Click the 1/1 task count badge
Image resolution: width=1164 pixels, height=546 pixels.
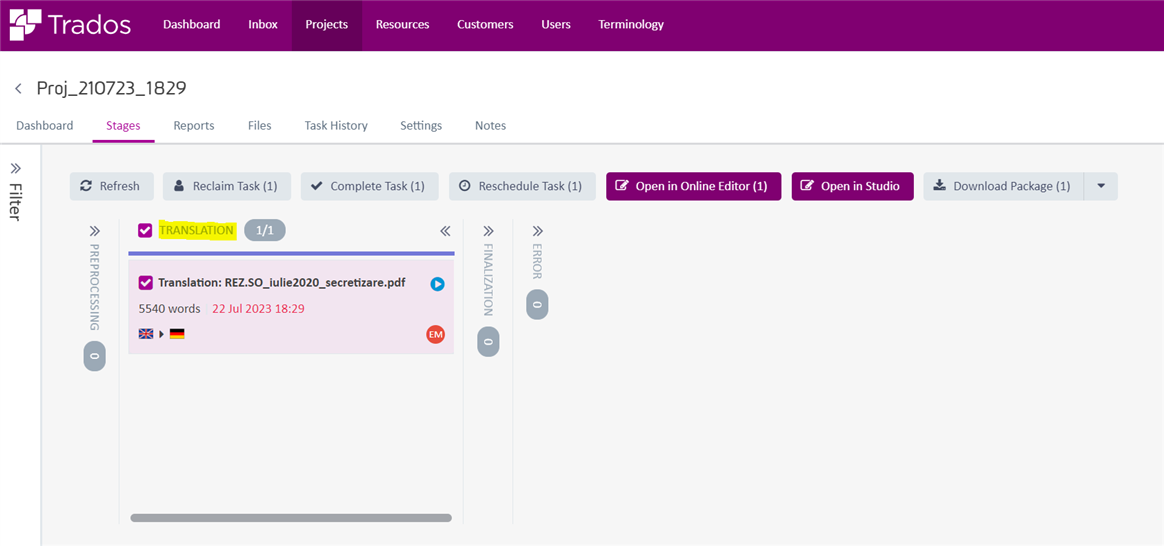(x=265, y=231)
